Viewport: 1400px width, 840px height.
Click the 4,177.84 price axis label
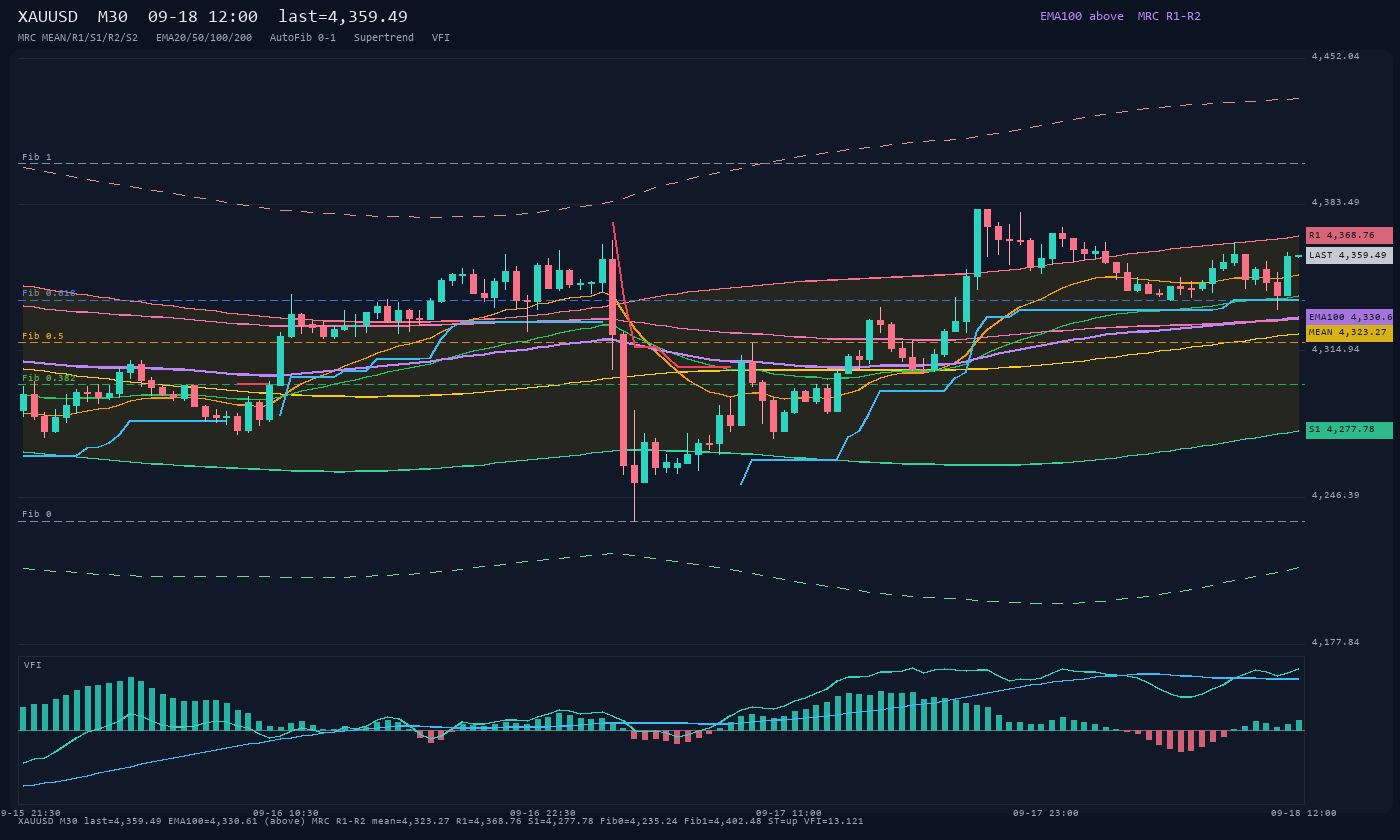1335,642
